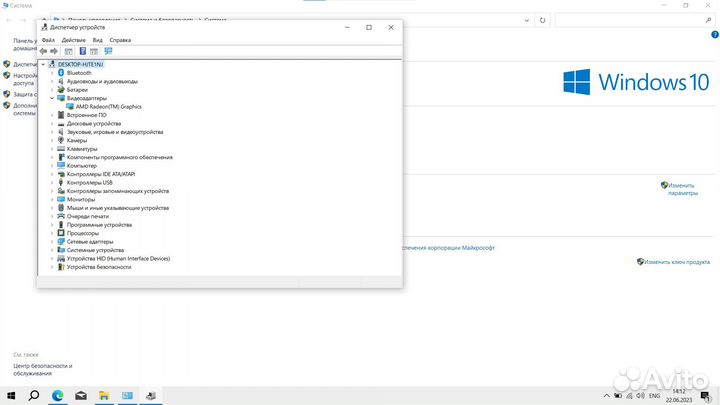Screen dimensions: 720x405
Task: Open the Справка menu
Action: (x=120, y=40)
